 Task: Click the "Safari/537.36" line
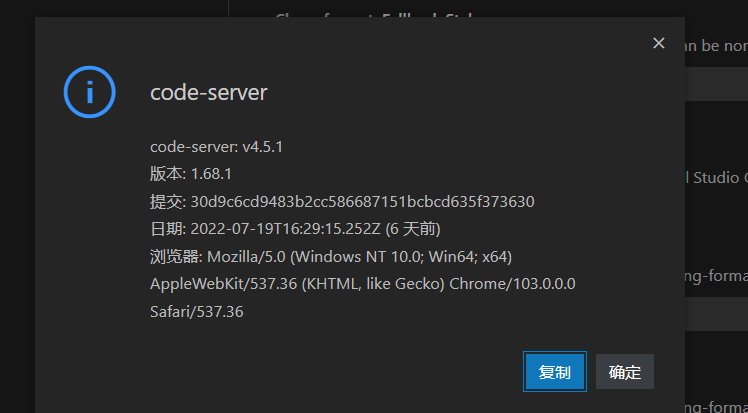[196, 311]
